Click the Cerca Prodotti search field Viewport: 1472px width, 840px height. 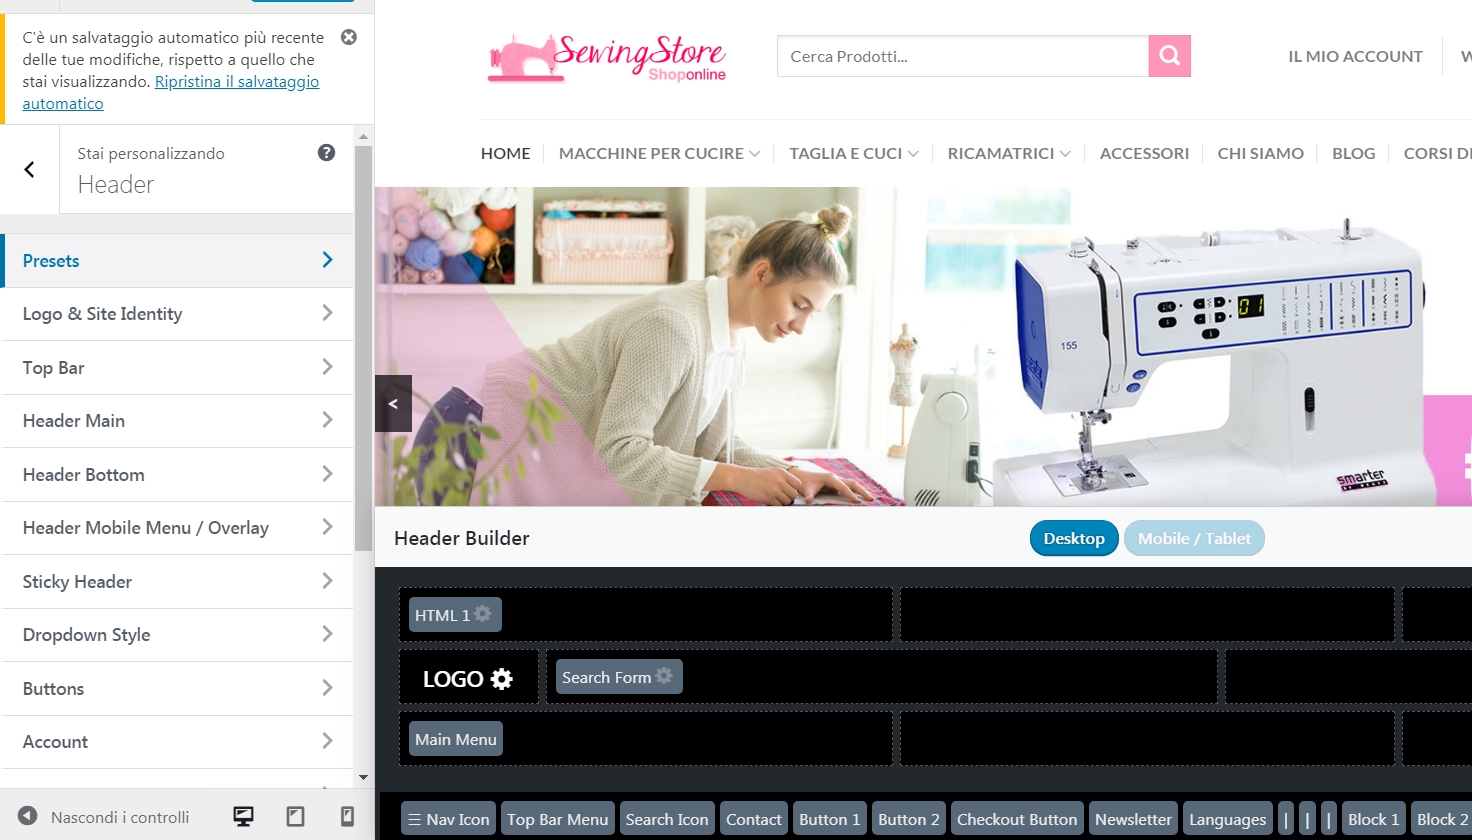(963, 56)
